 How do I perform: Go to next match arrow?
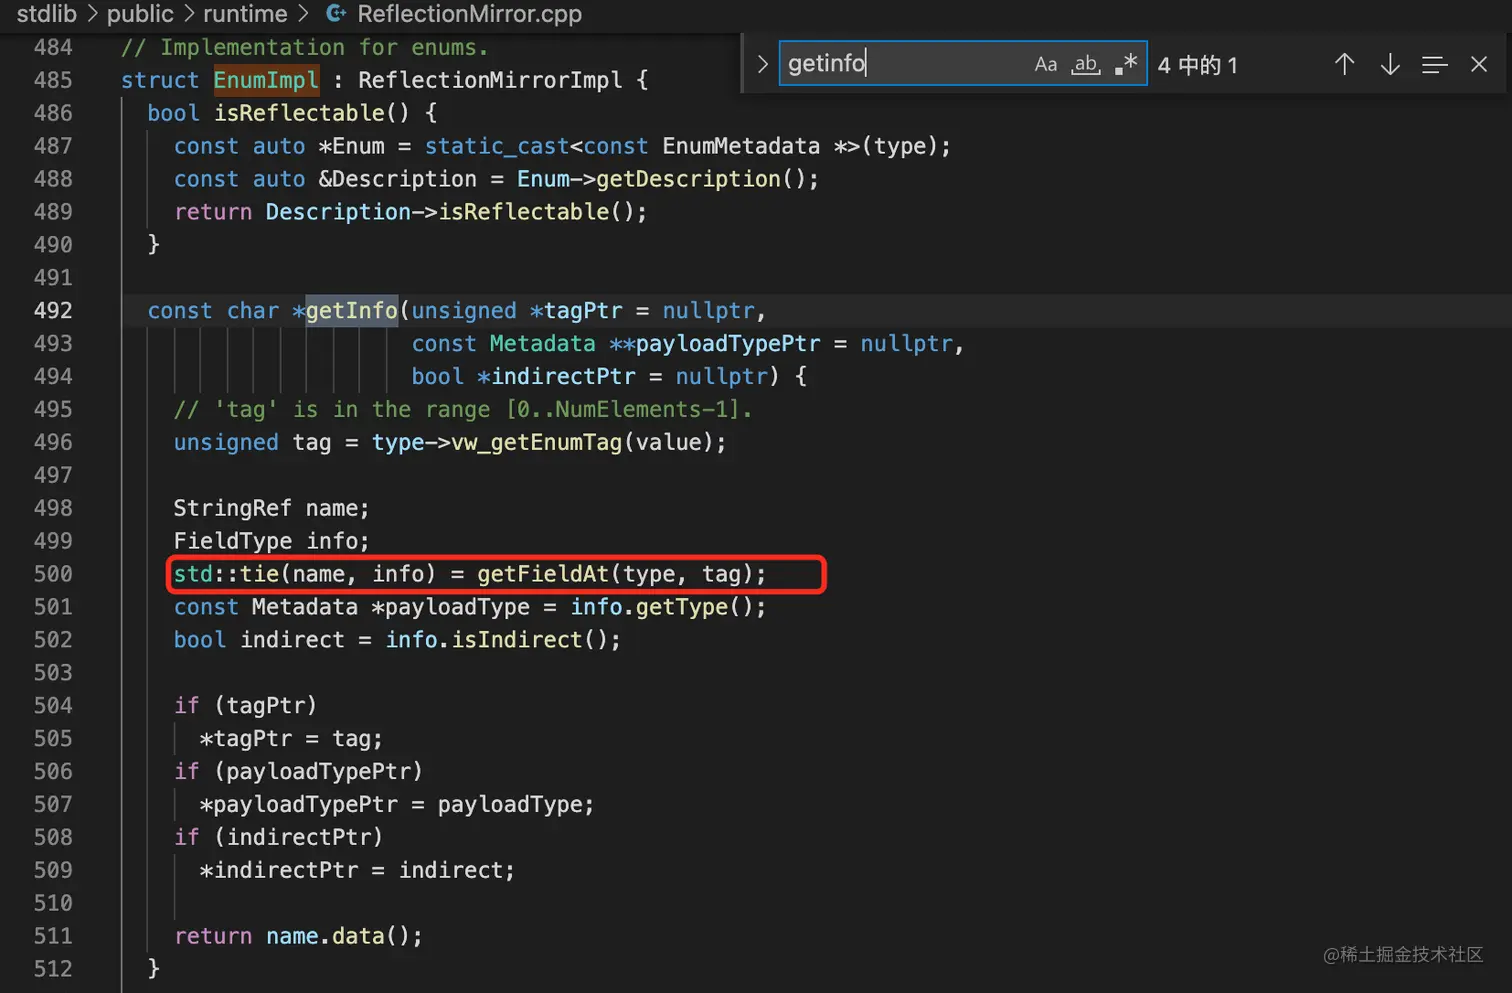(x=1390, y=64)
